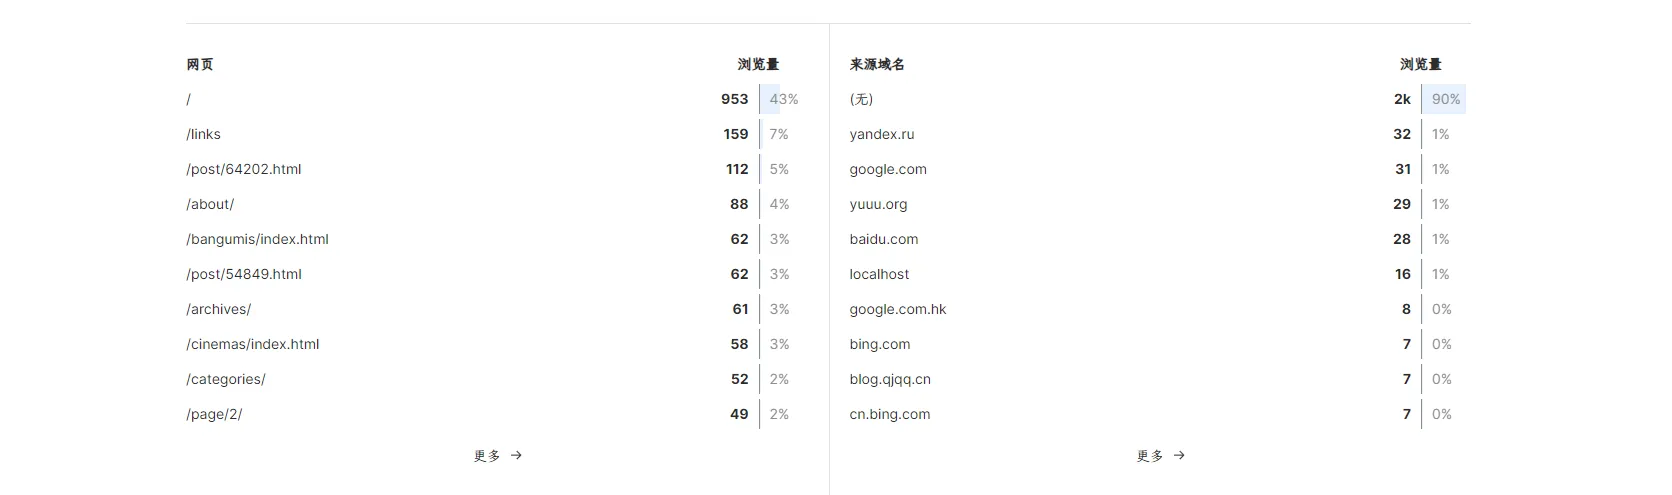Click the /bangumis/index.html page entry
1672x495 pixels.
[x=257, y=239]
